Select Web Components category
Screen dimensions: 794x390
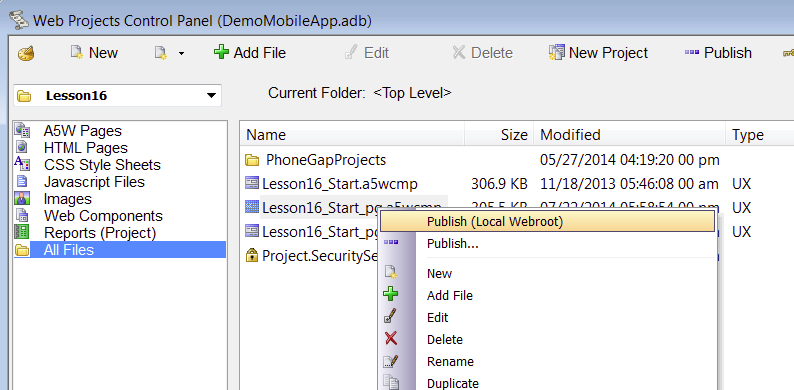coord(103,216)
